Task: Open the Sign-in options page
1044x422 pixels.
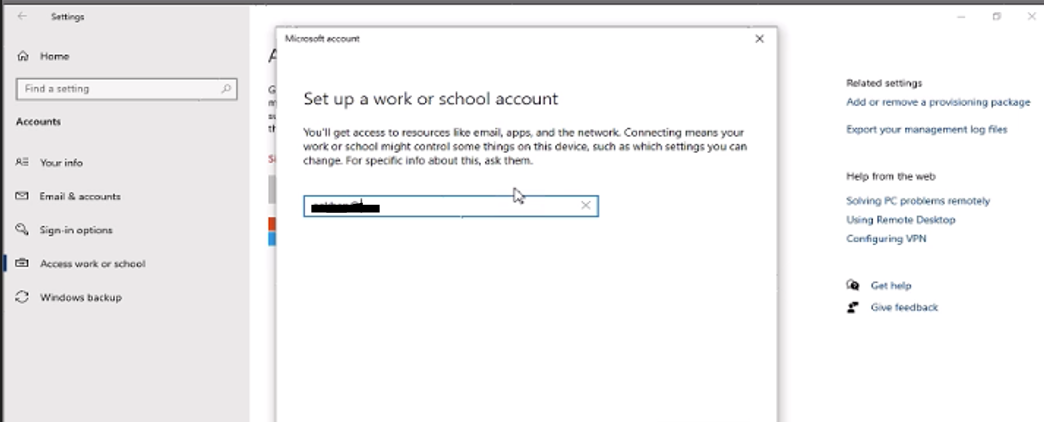Action: (x=76, y=230)
